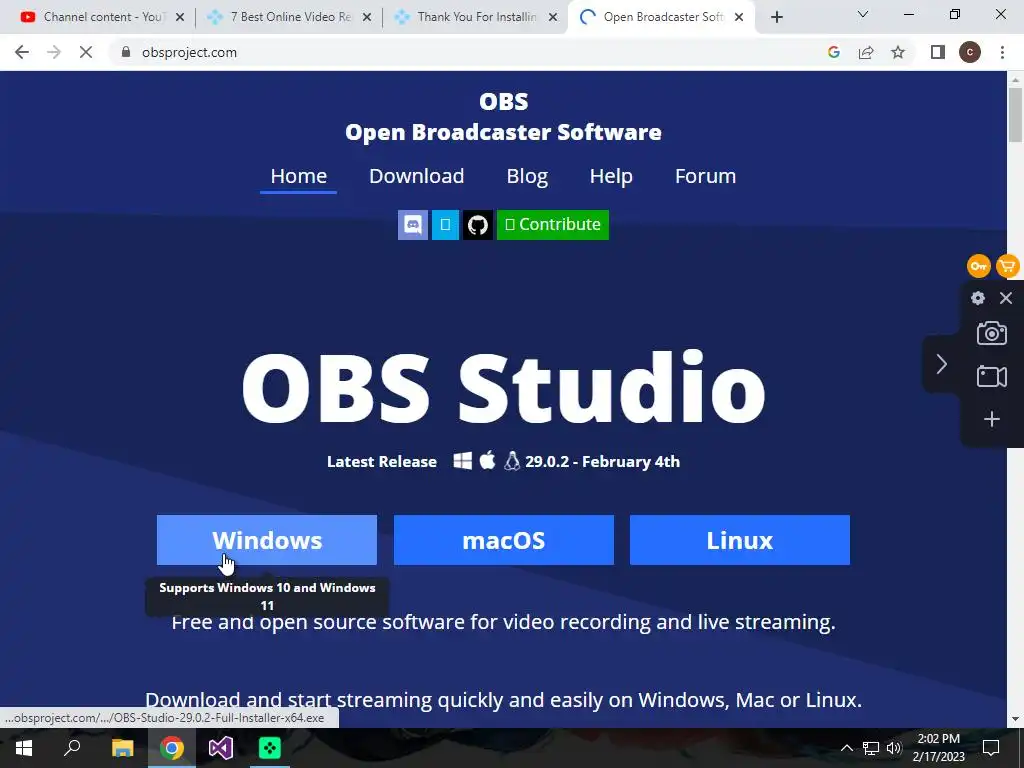Download OBS Studio for Windows
The image size is (1024, 768).
click(x=266, y=540)
